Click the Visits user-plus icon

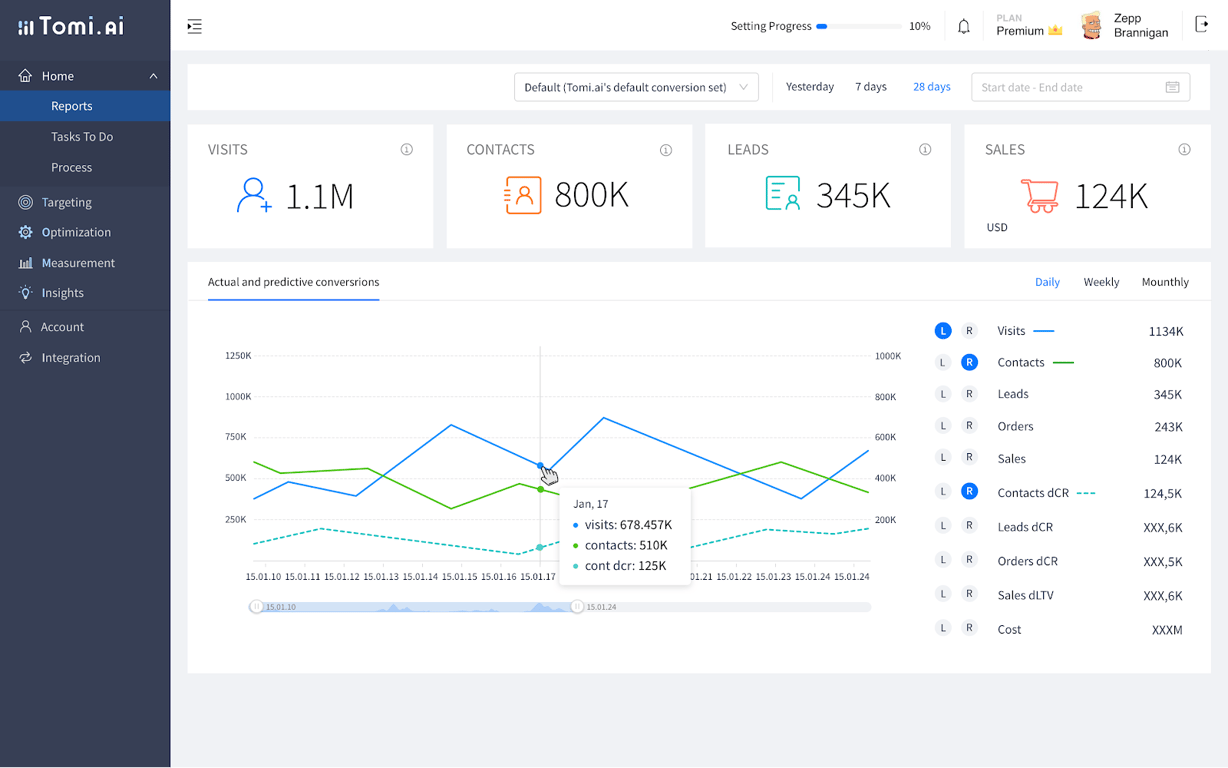[x=254, y=195]
